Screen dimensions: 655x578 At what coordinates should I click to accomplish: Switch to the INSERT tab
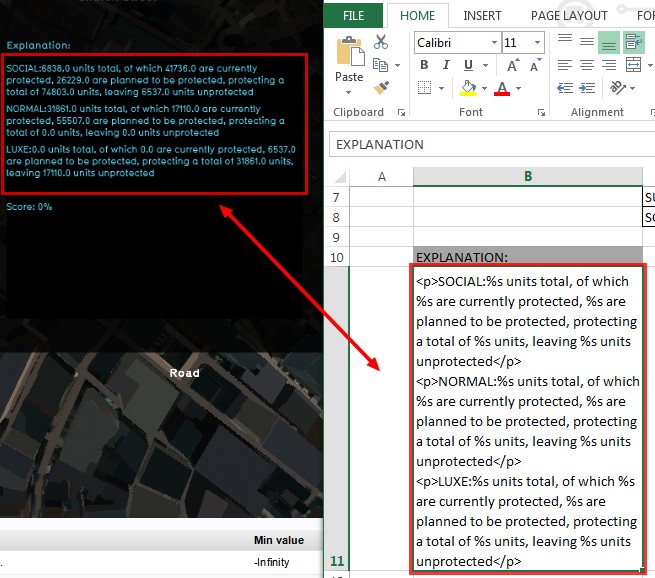click(x=482, y=15)
